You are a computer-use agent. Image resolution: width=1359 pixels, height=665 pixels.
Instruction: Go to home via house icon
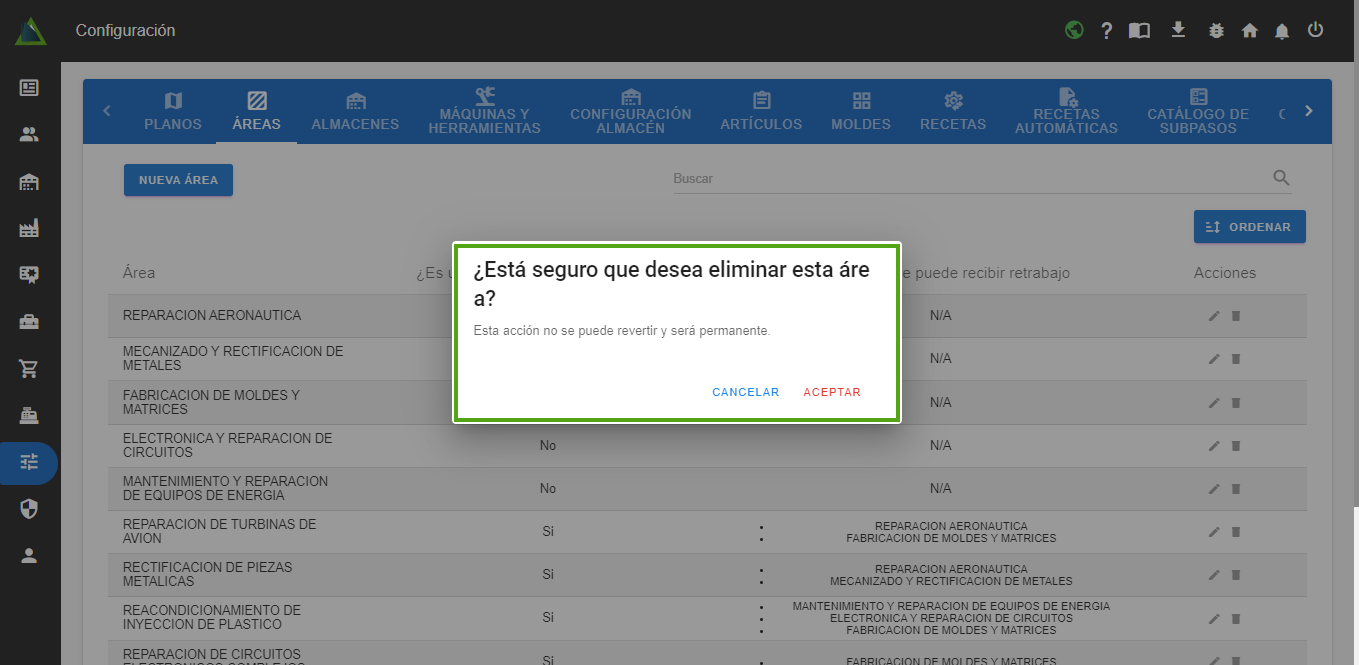point(1249,31)
